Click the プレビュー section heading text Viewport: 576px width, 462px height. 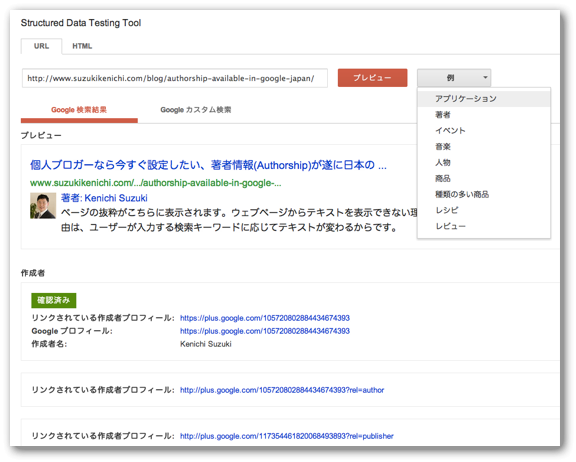[41, 136]
